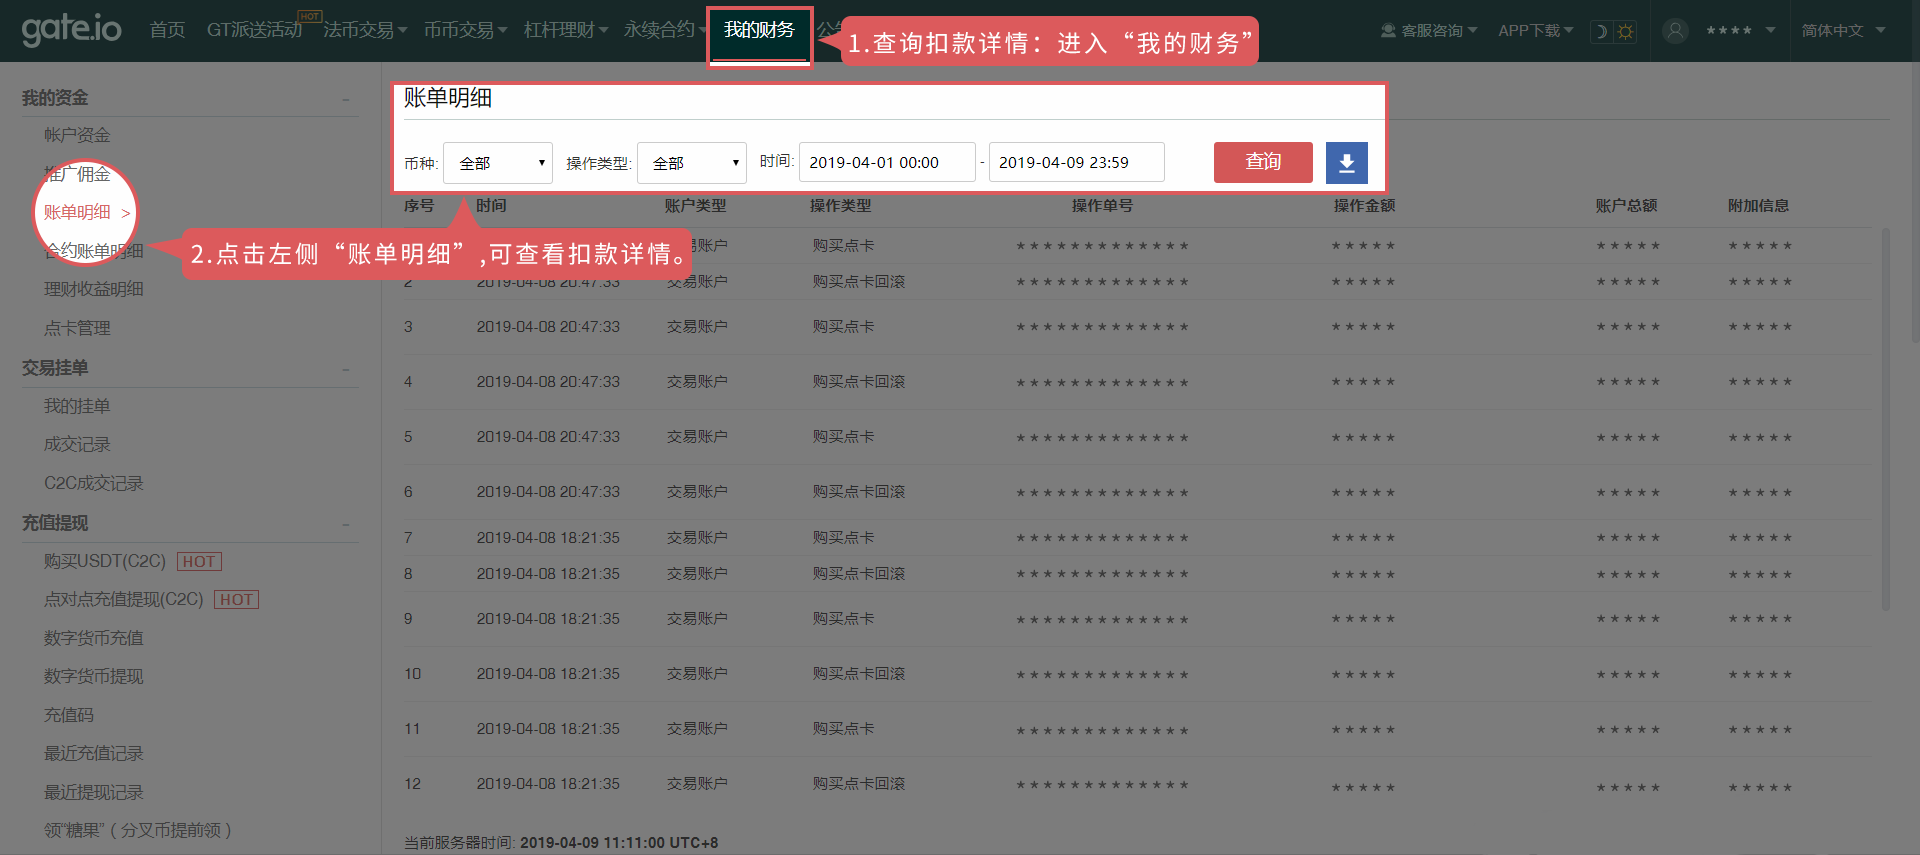
Task: Download the bill details file
Action: (x=1346, y=162)
